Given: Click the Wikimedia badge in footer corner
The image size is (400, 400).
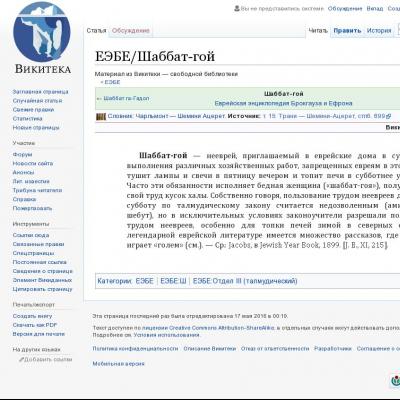Looking at the screenshot, I should (x=395, y=380).
